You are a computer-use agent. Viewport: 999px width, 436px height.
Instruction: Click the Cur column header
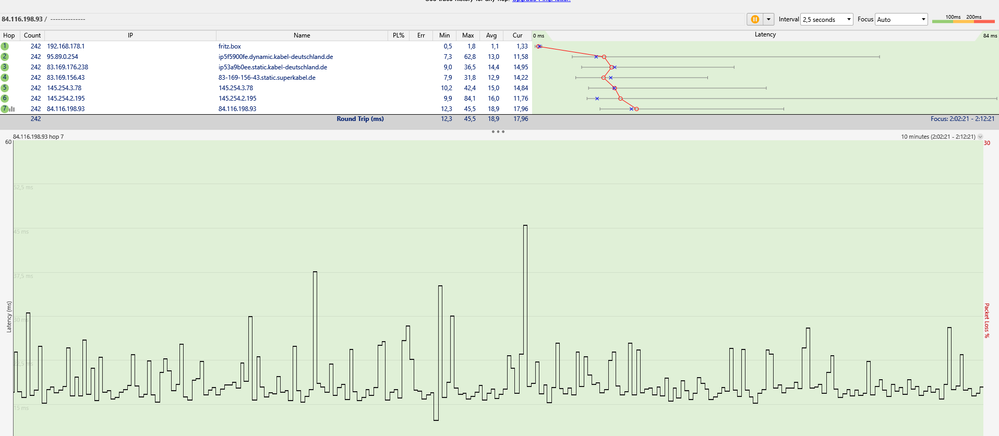pyautogui.click(x=517, y=35)
